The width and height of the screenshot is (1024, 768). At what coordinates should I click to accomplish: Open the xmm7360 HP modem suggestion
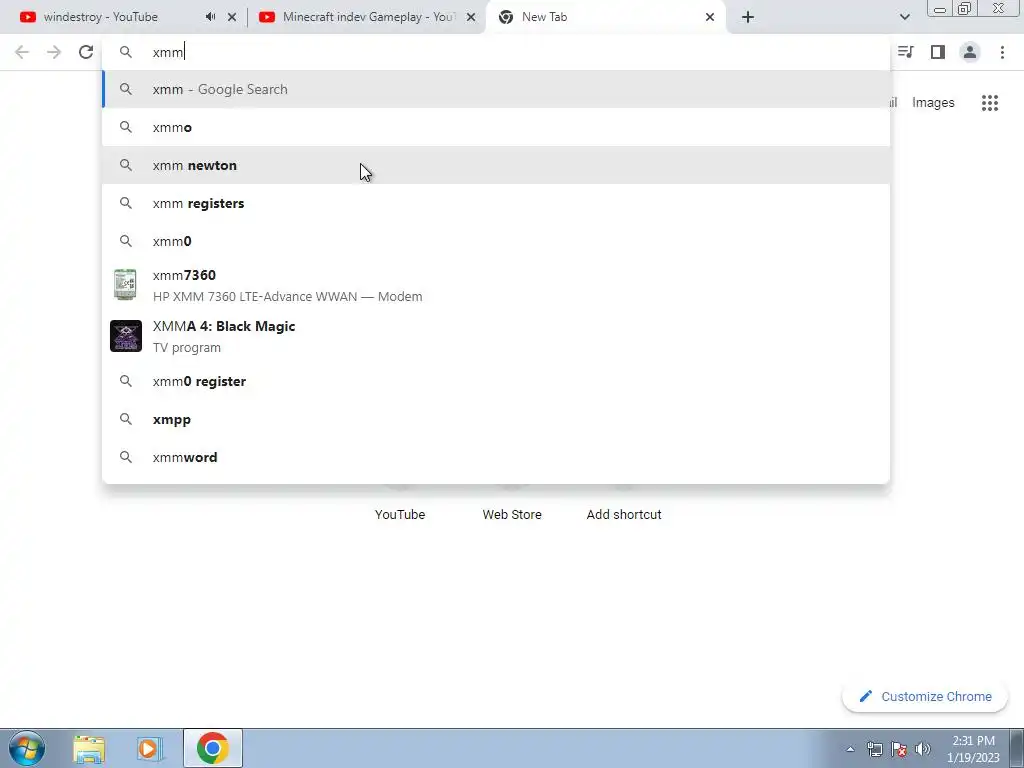496,285
